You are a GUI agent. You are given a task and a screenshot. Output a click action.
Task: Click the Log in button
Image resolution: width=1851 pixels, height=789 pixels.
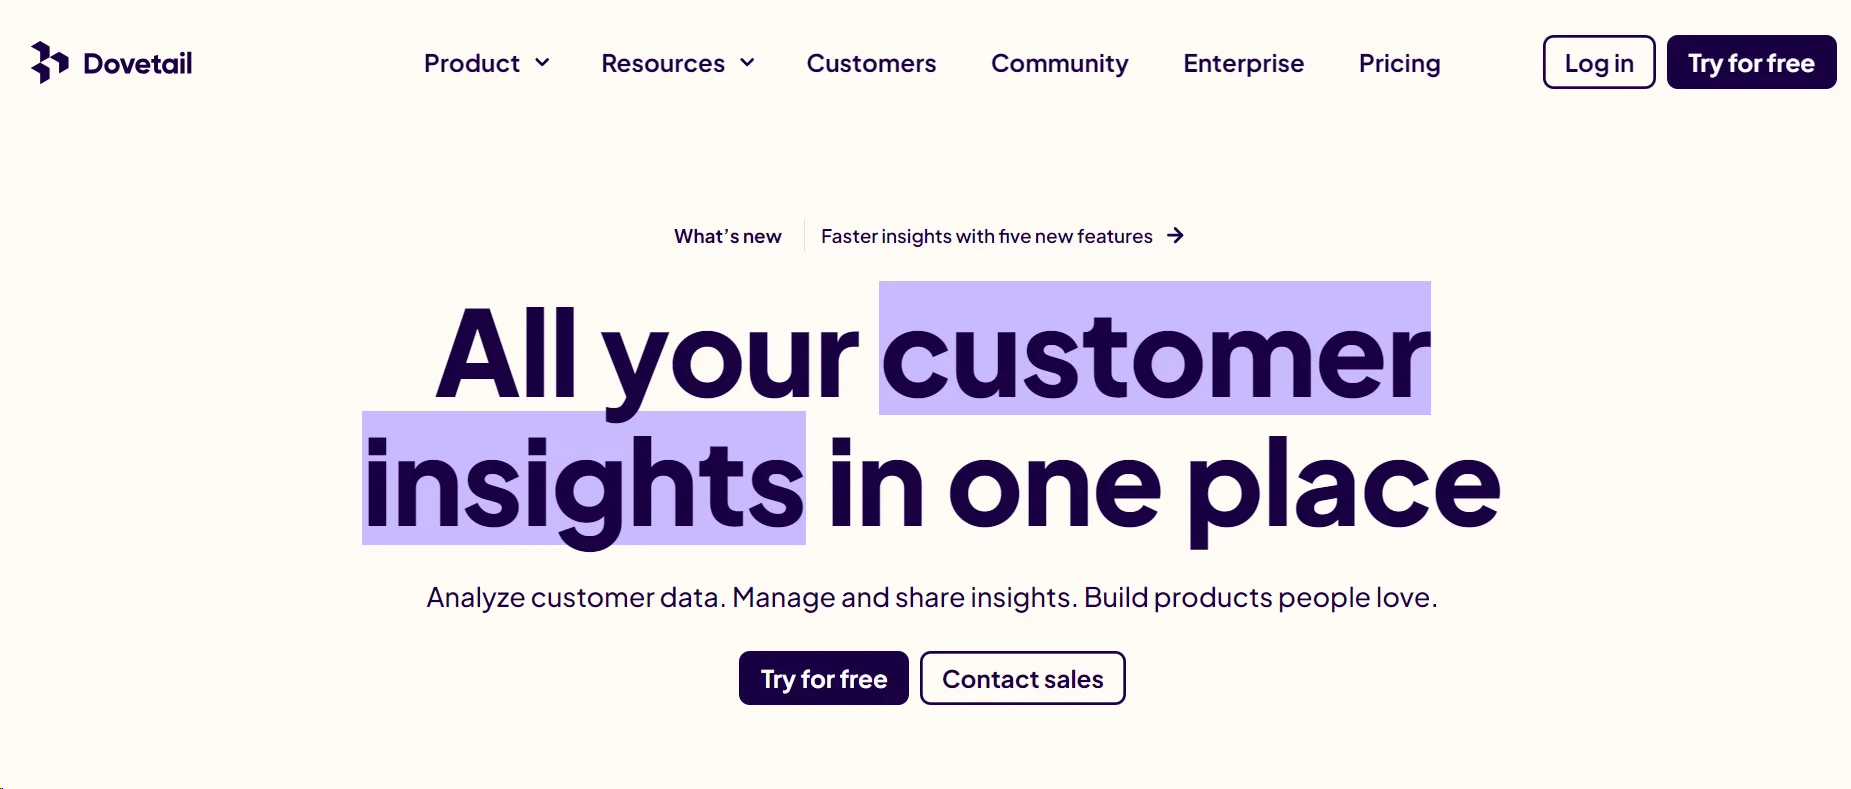pos(1597,62)
